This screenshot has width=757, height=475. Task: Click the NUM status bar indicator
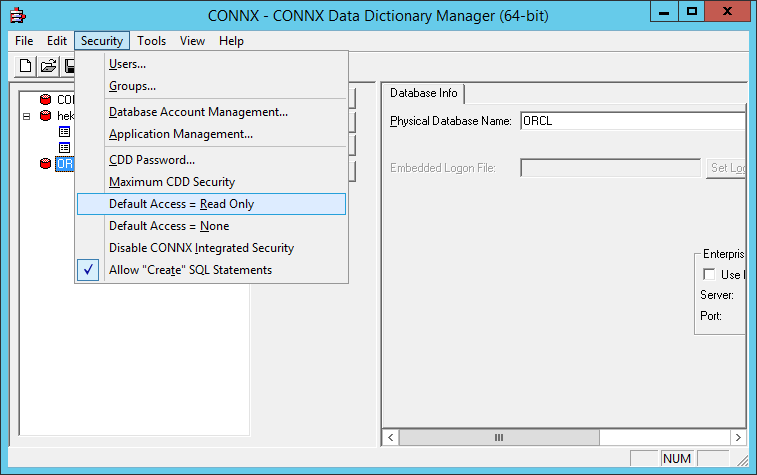(x=676, y=459)
